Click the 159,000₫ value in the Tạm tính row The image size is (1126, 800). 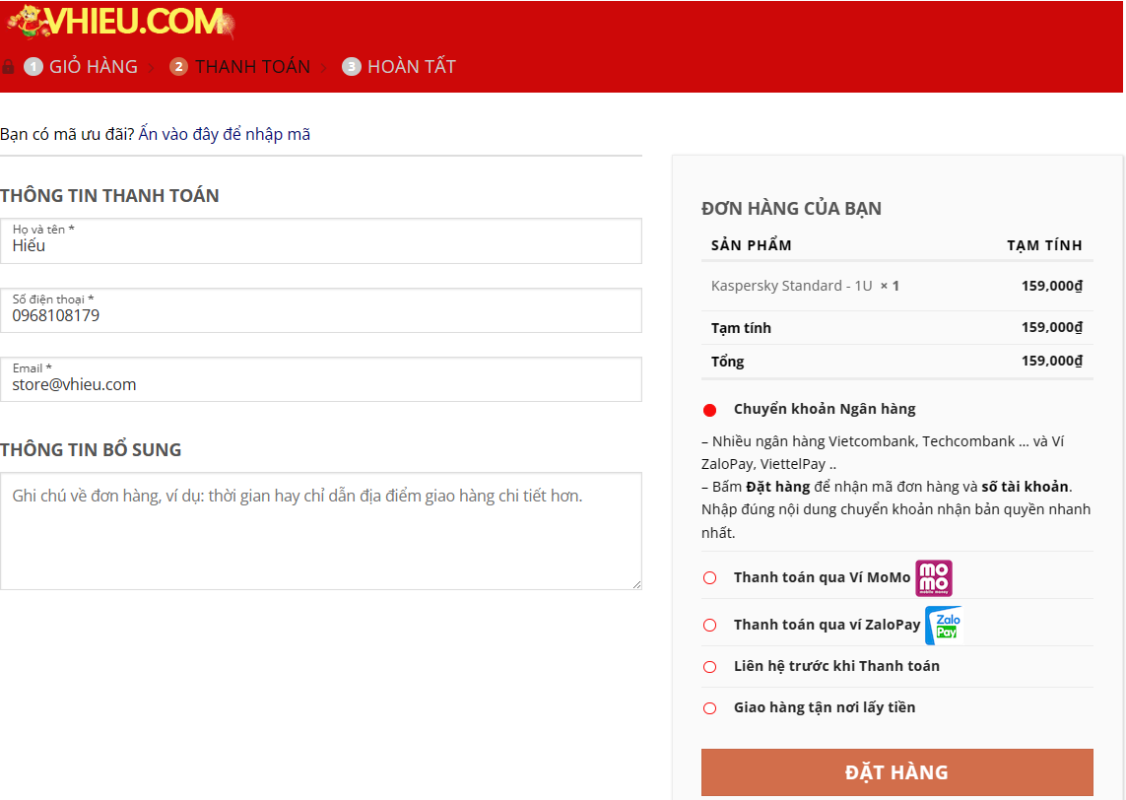coord(1052,327)
